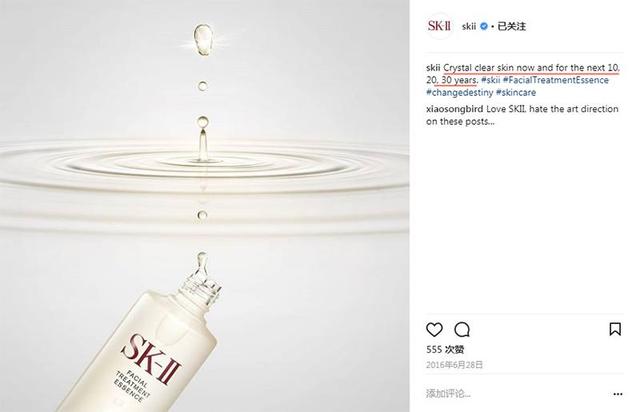Toggle the 已关注 following button
The image size is (640, 412).
click(511, 26)
